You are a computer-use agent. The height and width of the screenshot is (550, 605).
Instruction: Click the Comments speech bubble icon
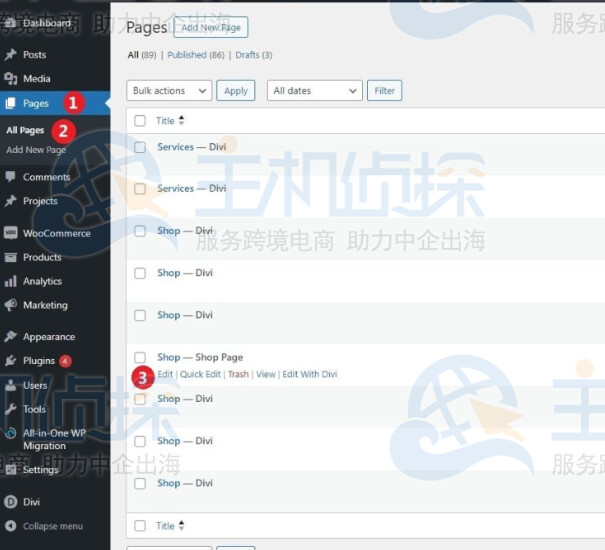[x=10, y=177]
